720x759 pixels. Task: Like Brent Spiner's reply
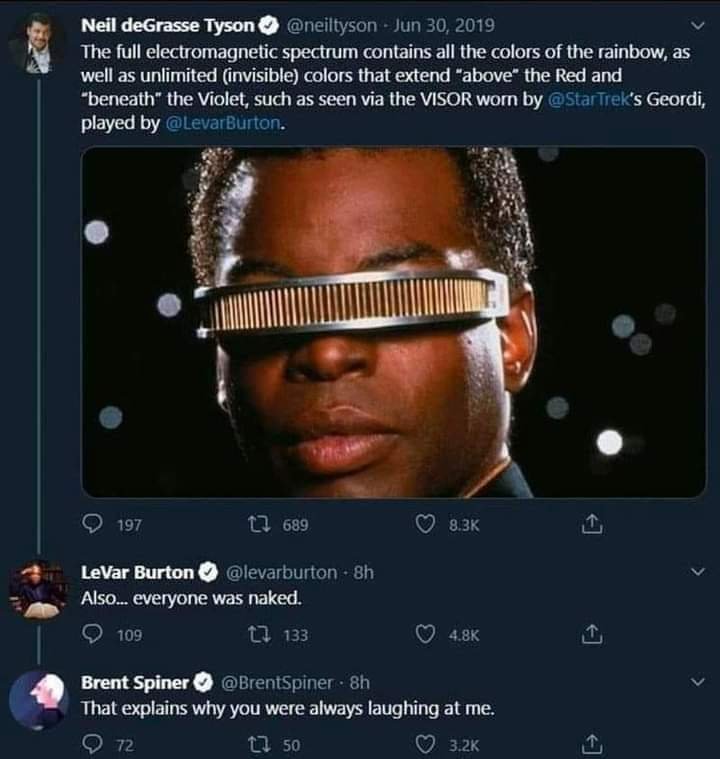point(425,744)
